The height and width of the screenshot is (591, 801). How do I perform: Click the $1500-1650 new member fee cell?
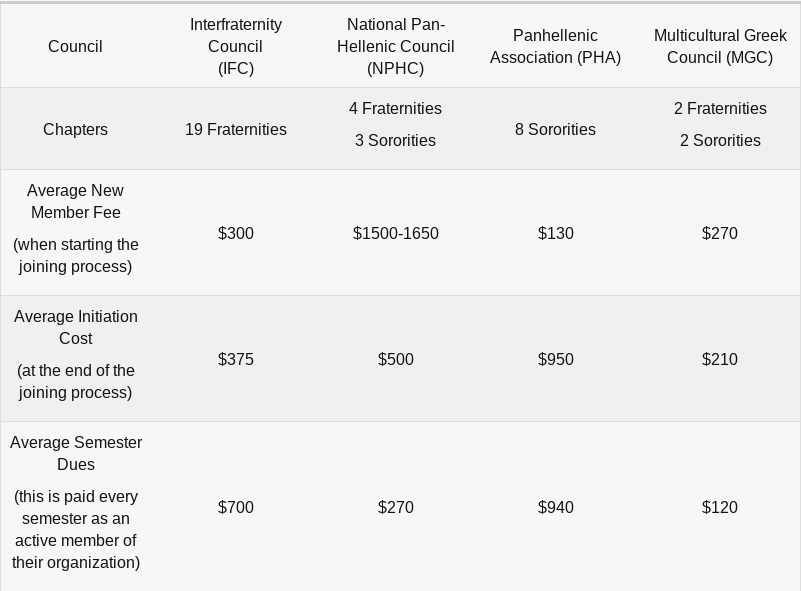click(x=395, y=233)
